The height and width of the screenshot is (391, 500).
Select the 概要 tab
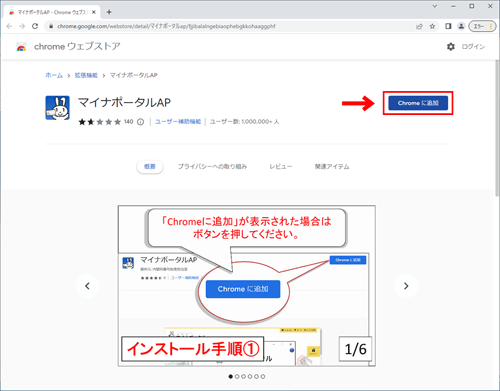click(150, 166)
